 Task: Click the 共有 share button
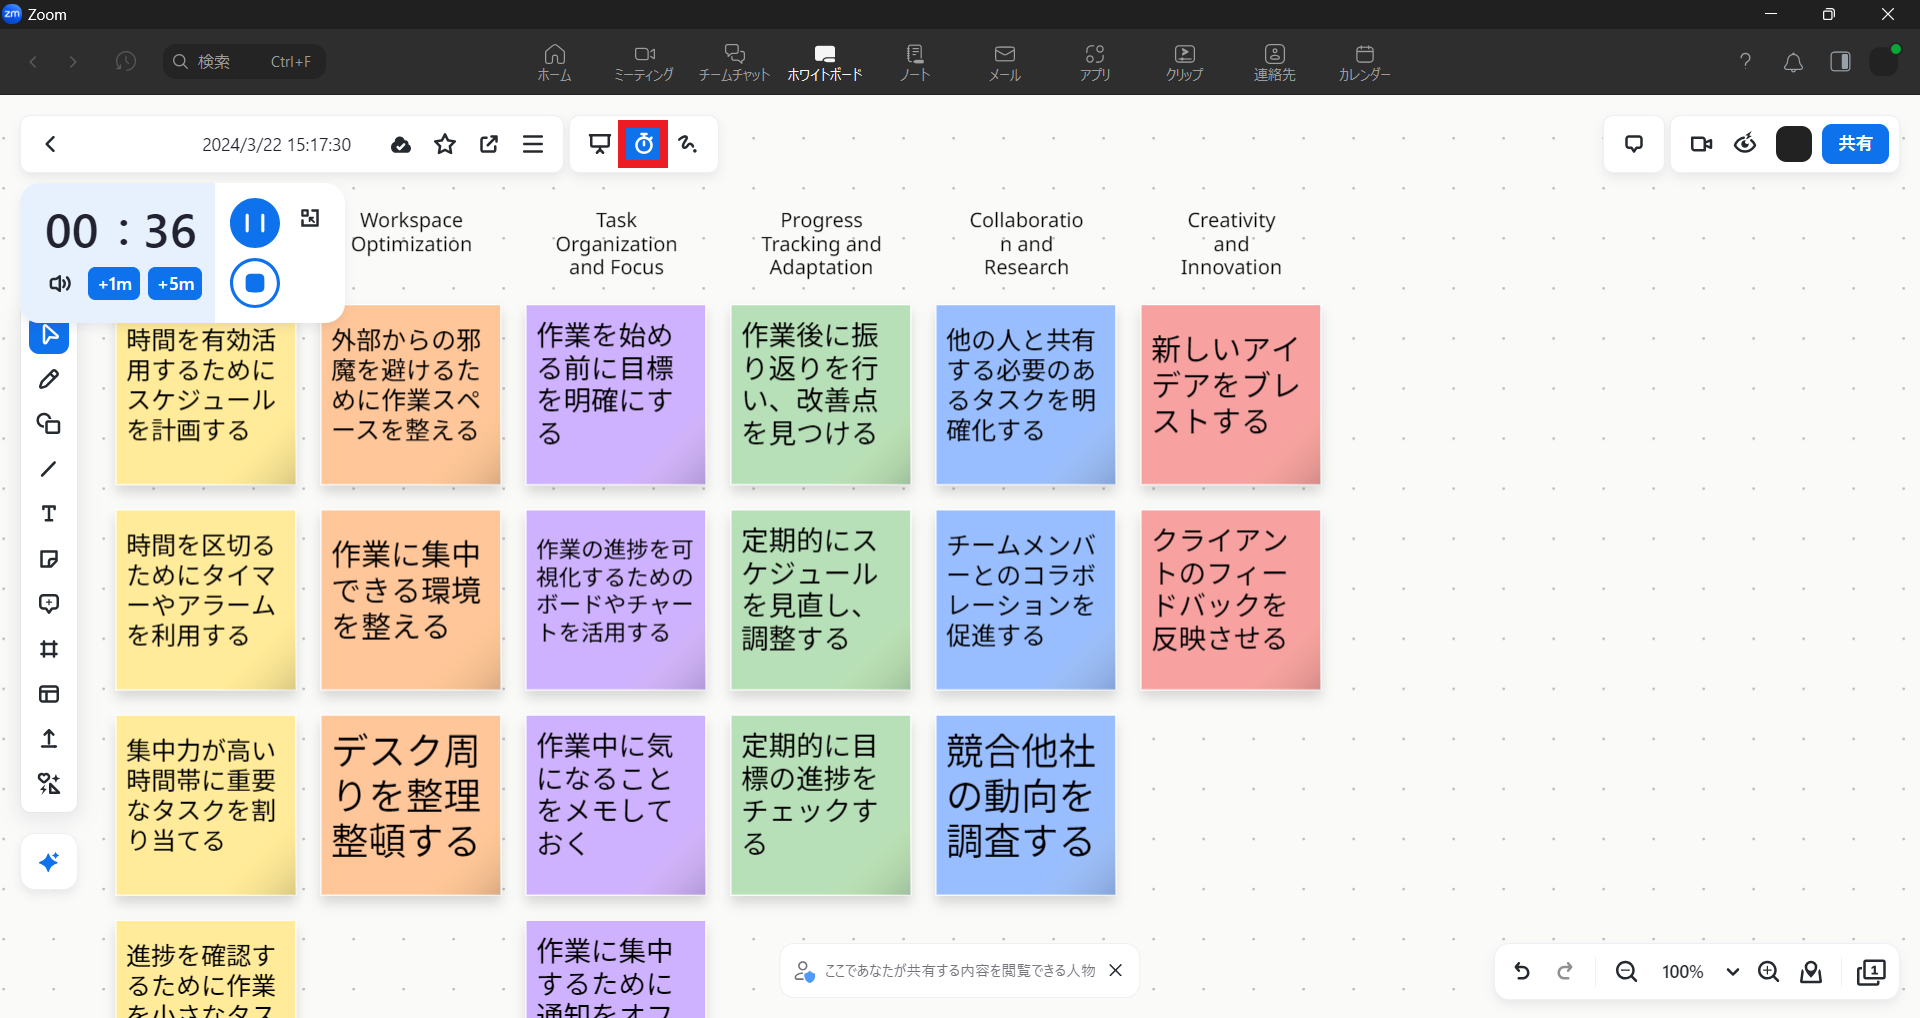[x=1854, y=144]
